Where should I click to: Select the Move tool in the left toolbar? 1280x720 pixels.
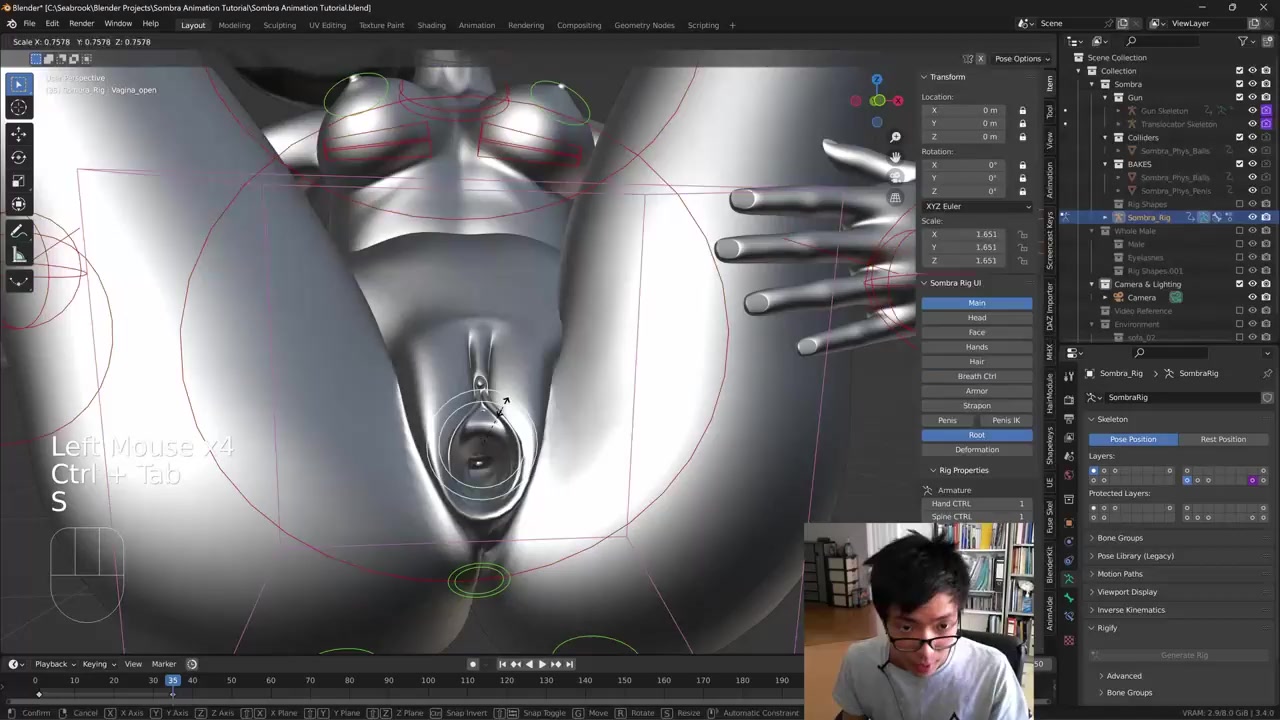click(19, 133)
